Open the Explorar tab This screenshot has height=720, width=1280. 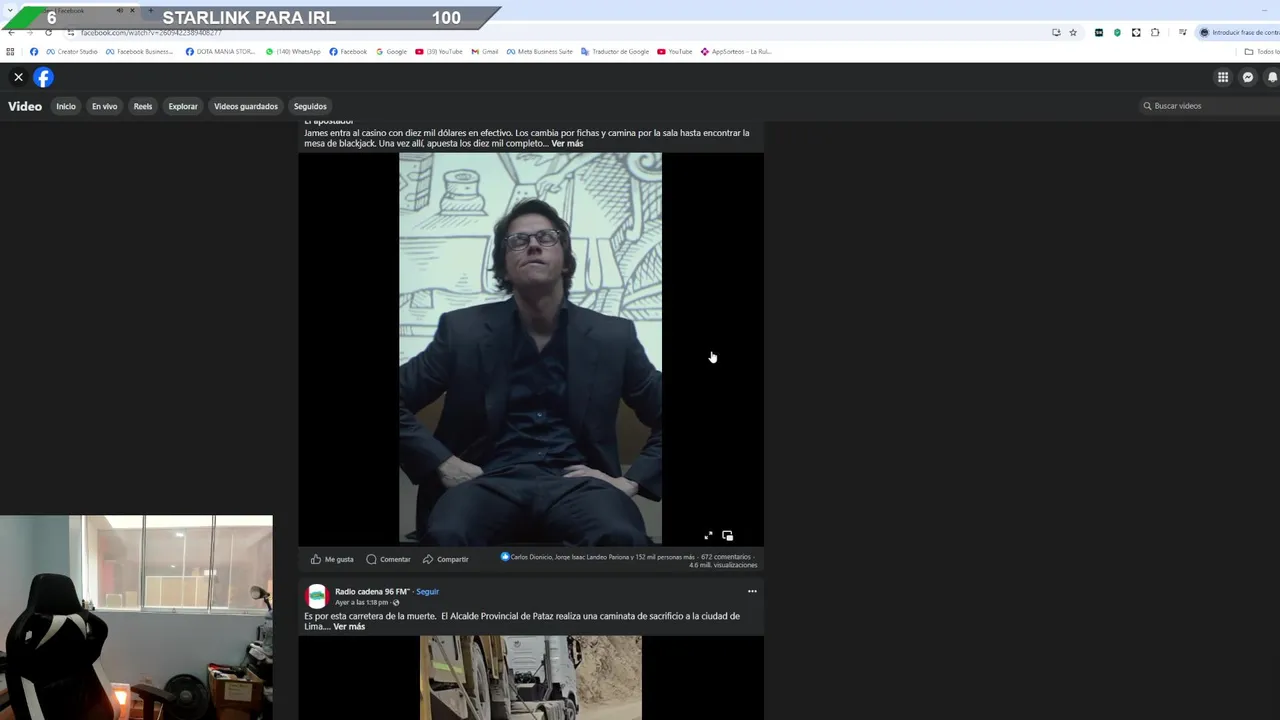click(x=183, y=106)
